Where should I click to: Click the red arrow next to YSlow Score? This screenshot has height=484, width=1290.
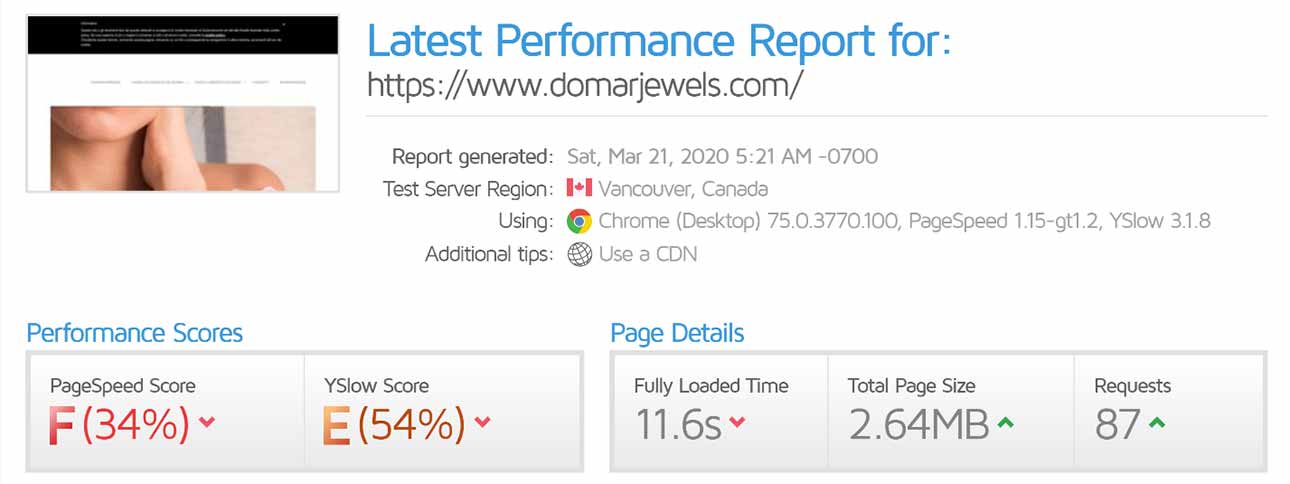pyautogui.click(x=482, y=423)
